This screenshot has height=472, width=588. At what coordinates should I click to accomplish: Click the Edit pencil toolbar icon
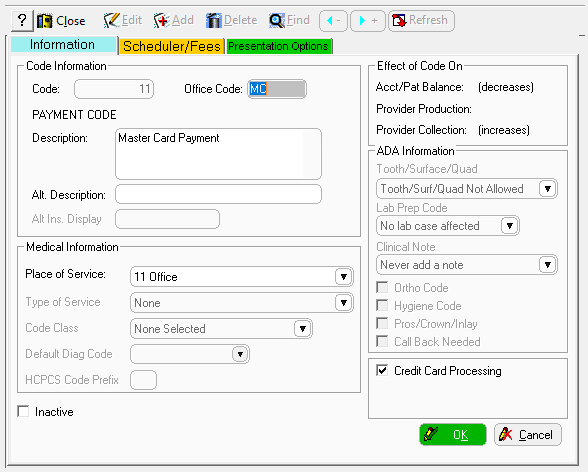tap(111, 20)
